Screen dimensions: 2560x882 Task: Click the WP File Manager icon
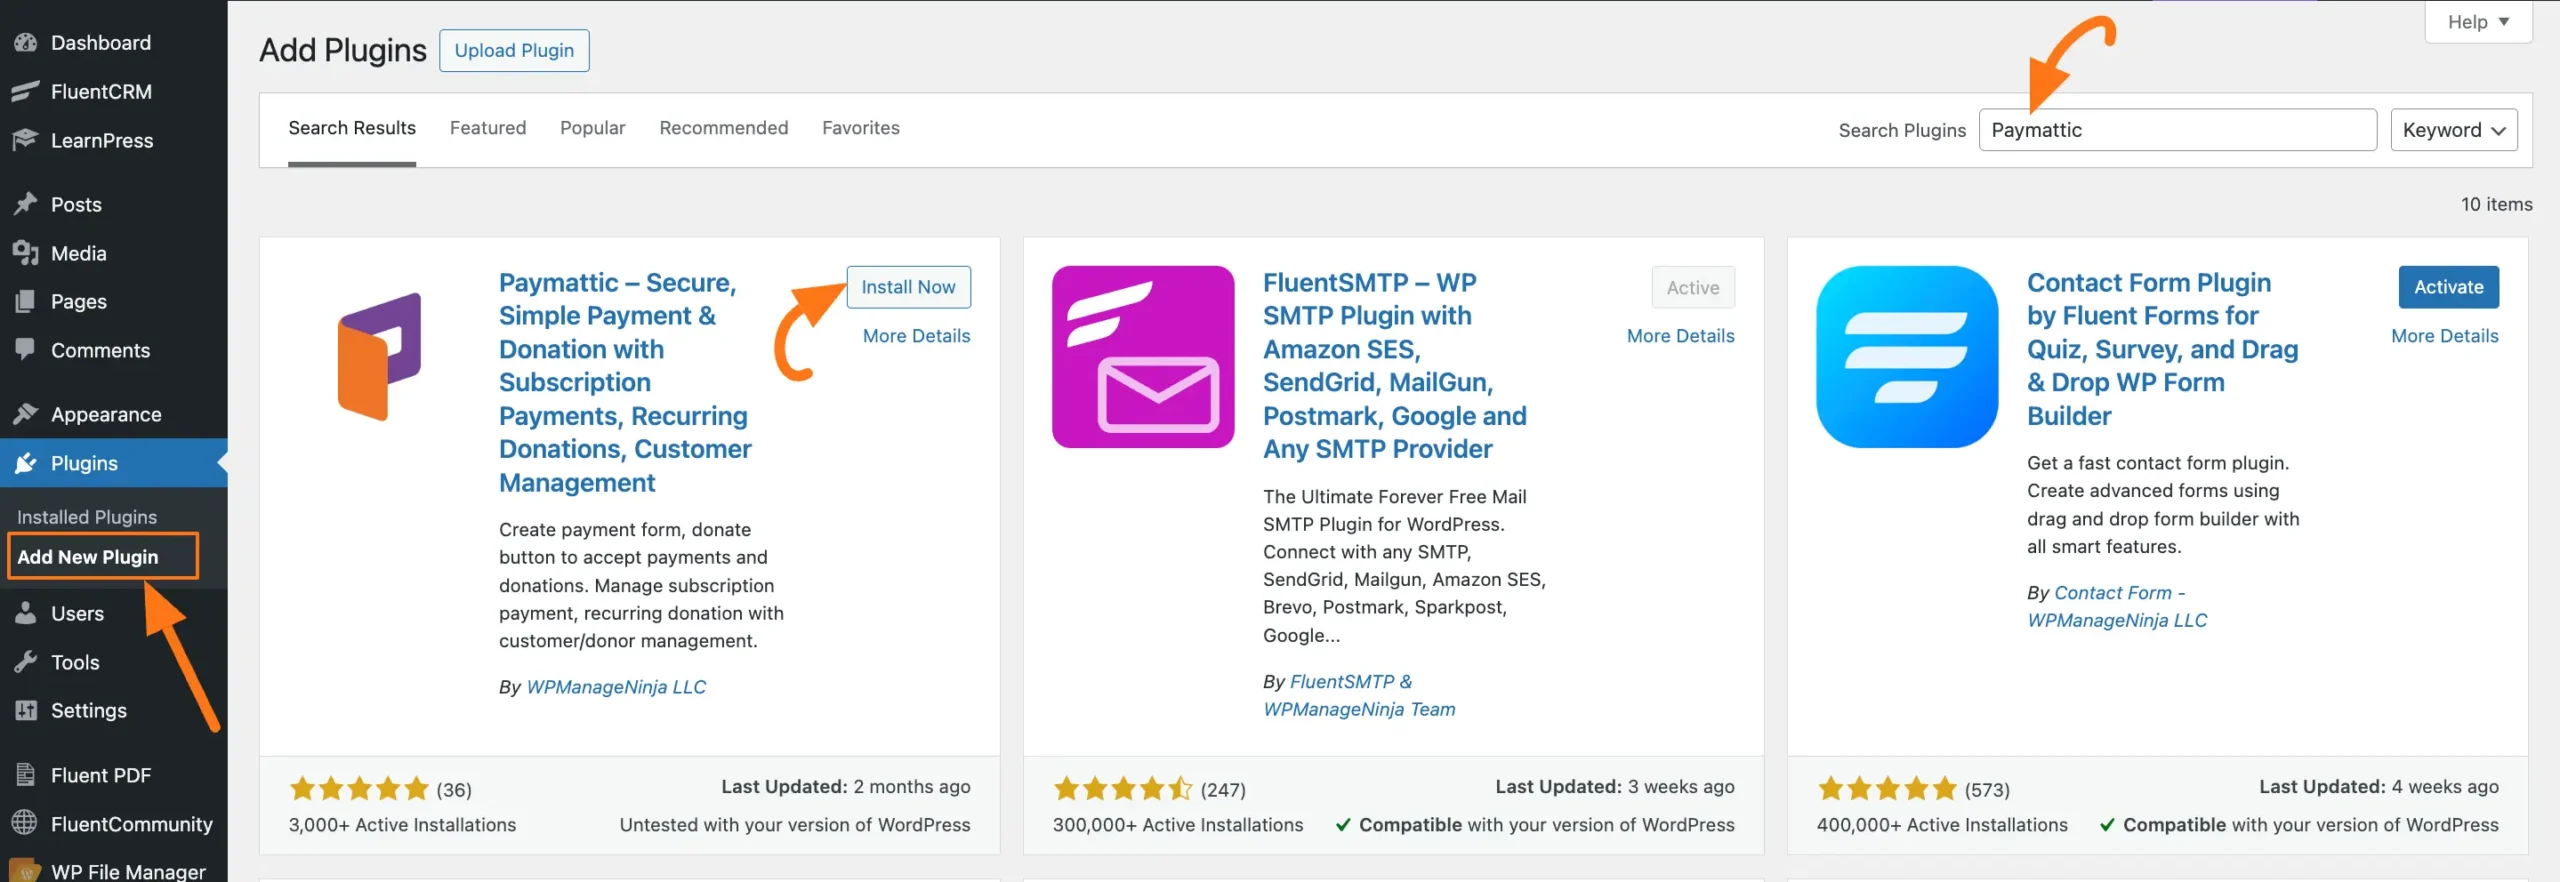pos(25,871)
